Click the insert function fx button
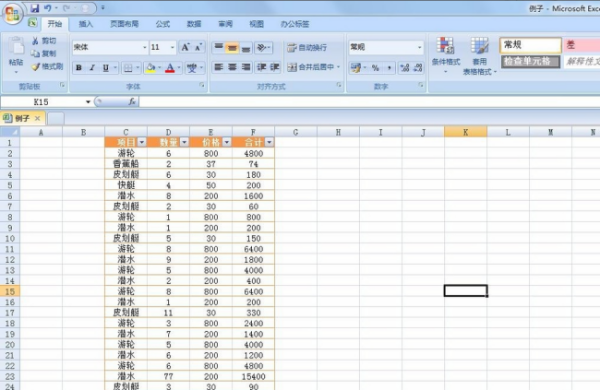The width and height of the screenshot is (600, 390). point(132,101)
